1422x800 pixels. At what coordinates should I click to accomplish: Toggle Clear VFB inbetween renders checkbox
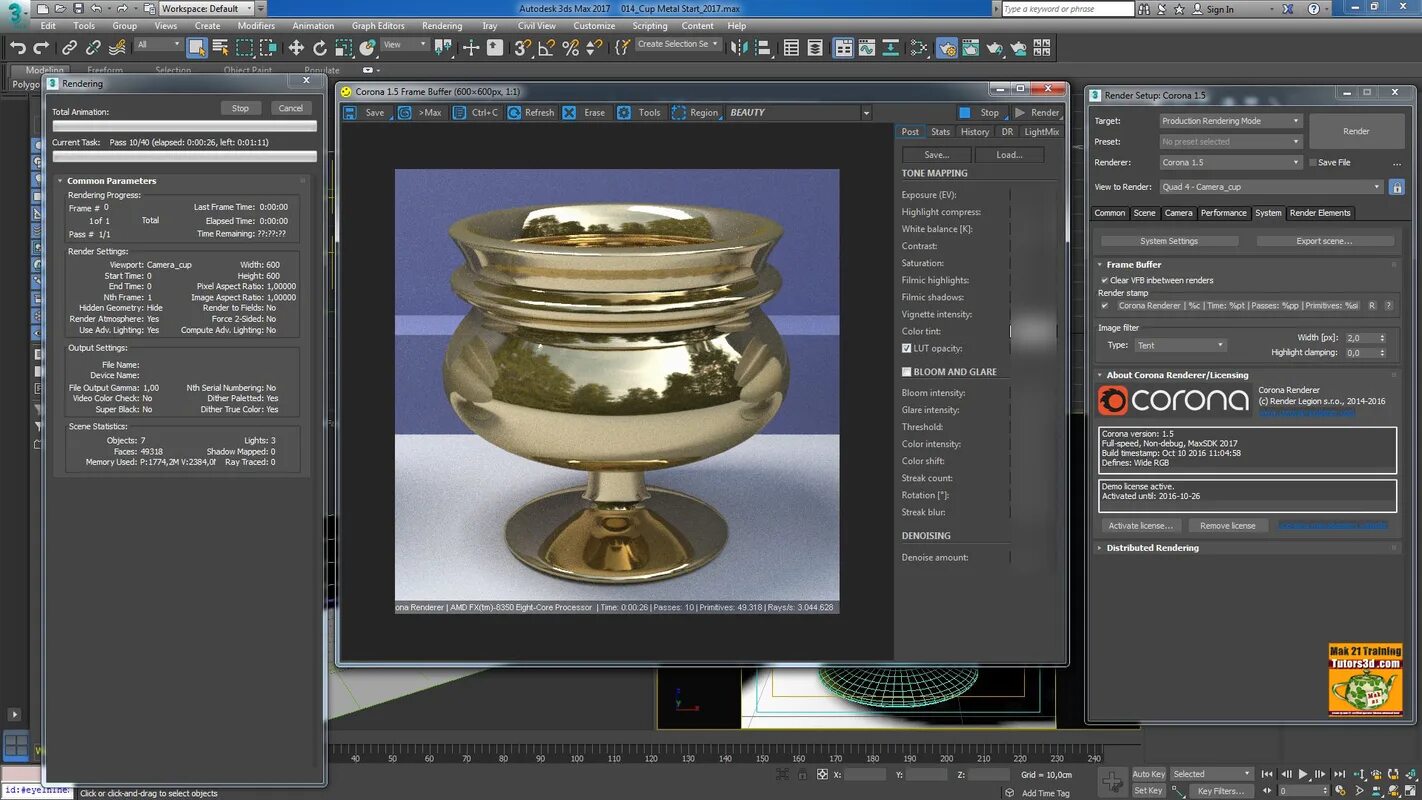pos(1104,280)
